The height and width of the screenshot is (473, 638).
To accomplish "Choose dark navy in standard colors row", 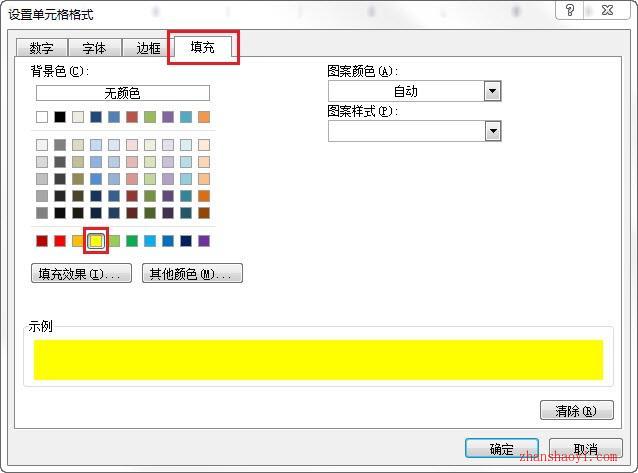I will pyautogui.click(x=186, y=241).
